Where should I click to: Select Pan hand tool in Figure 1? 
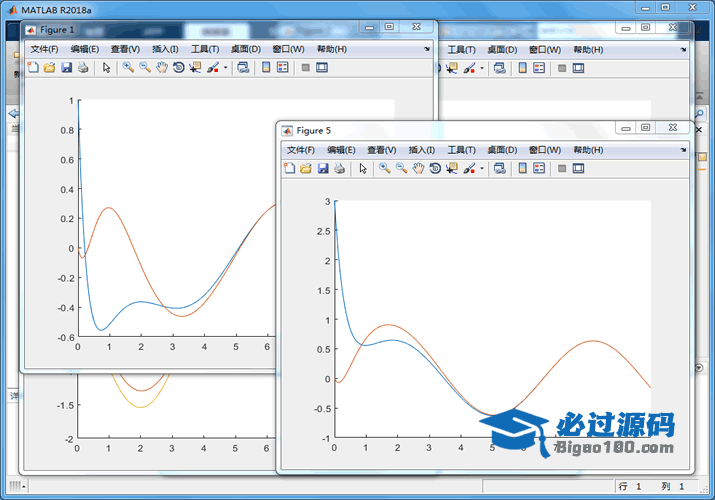click(x=162, y=67)
